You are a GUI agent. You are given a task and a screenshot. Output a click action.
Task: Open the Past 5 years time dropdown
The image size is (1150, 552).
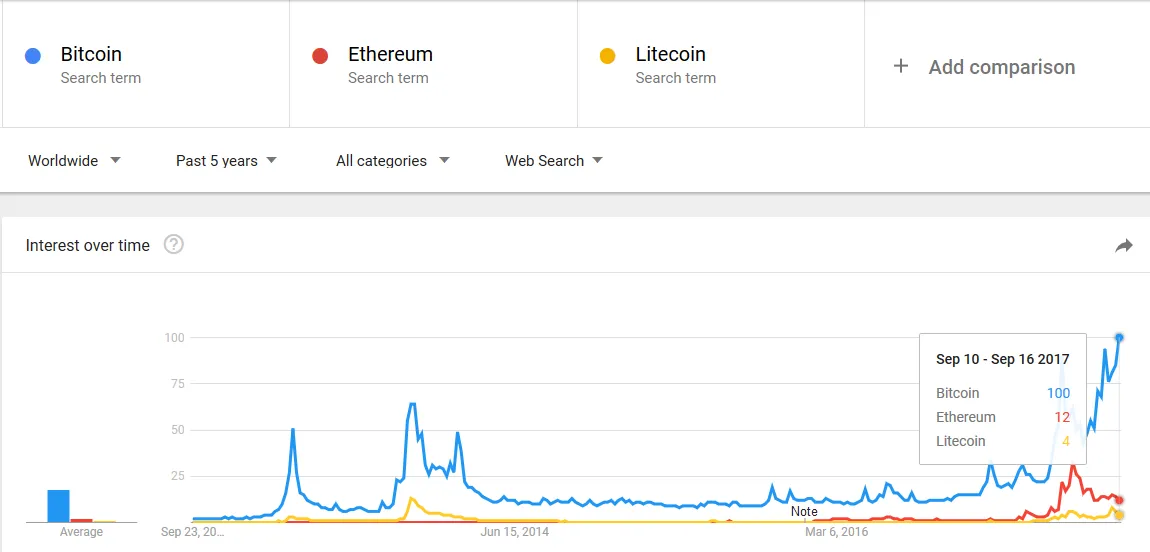[226, 161]
